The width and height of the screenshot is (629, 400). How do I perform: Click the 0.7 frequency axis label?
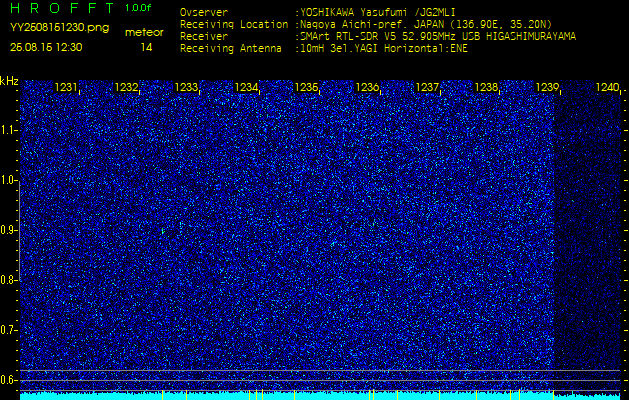pyautogui.click(x=8, y=330)
